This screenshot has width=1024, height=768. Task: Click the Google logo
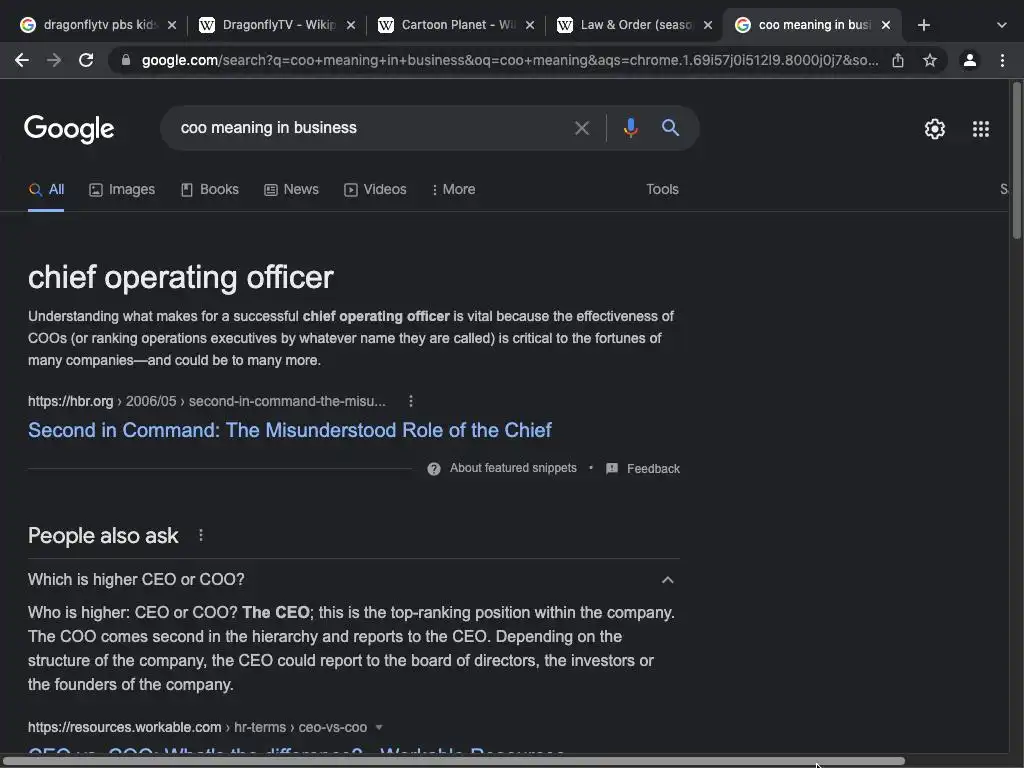[x=69, y=129]
